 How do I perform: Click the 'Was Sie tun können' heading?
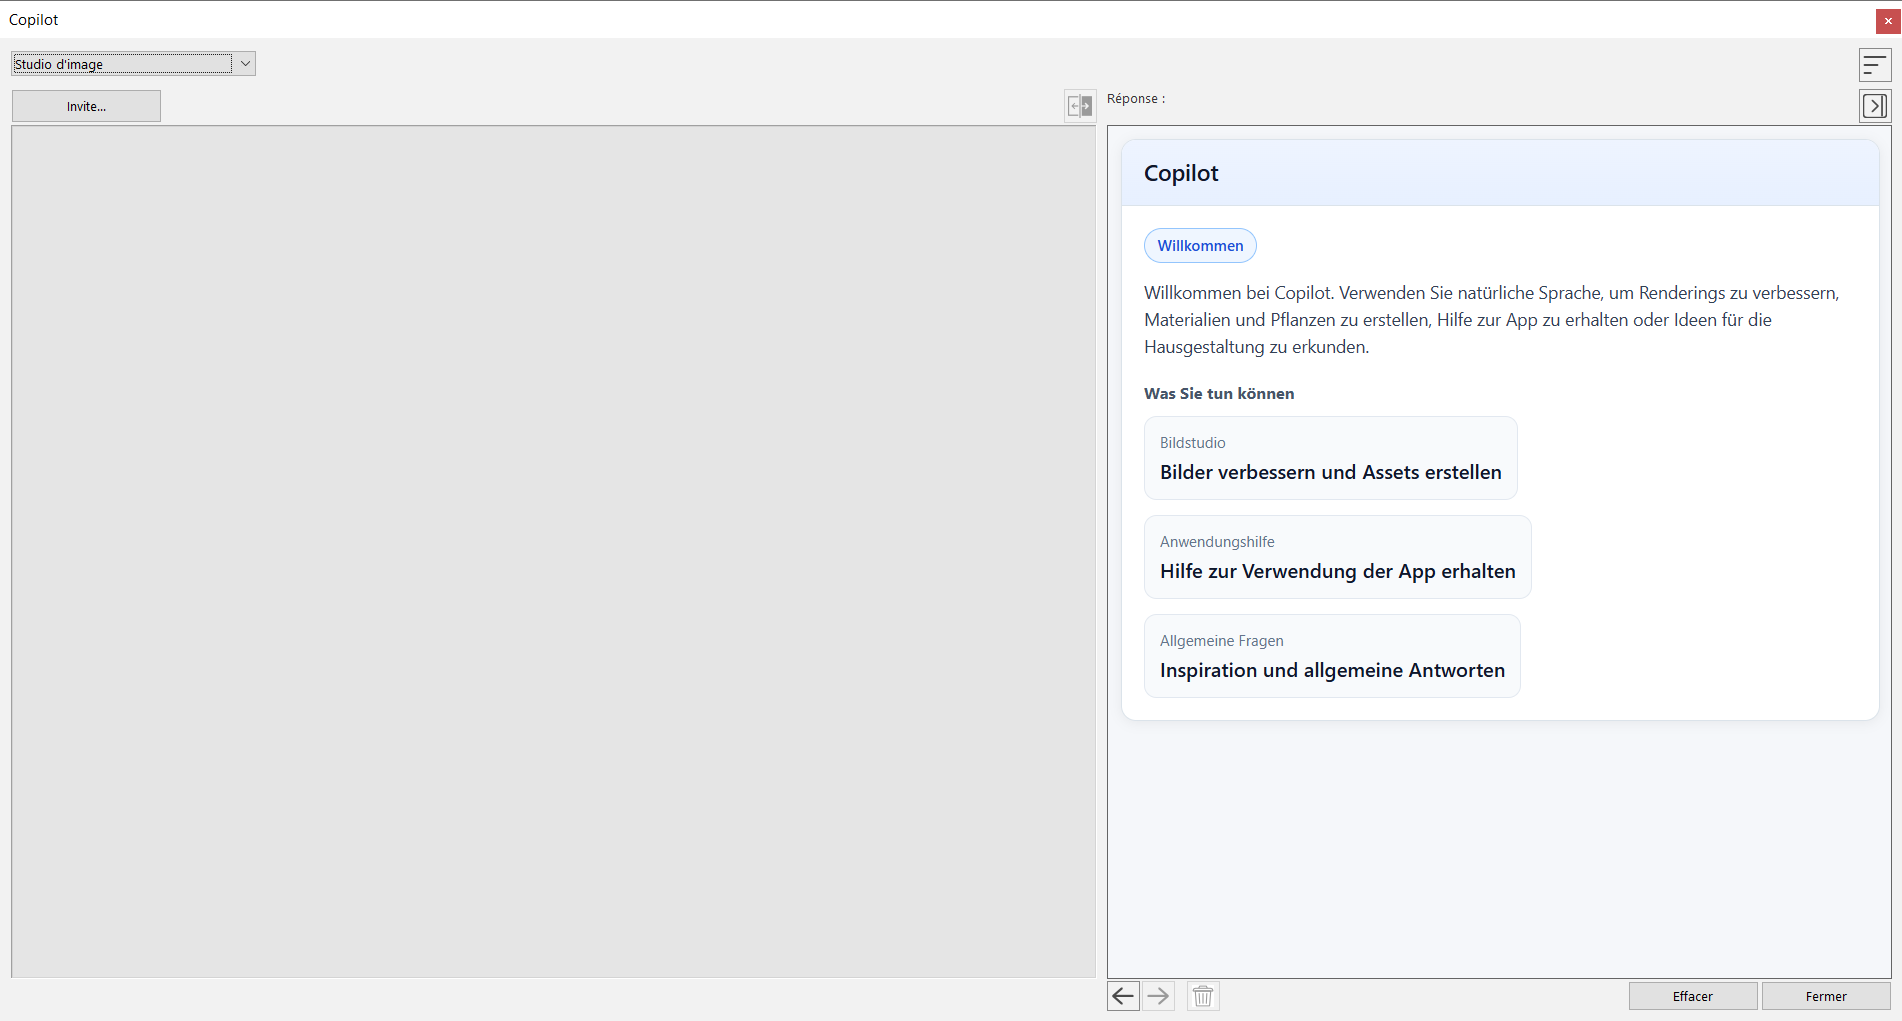click(x=1219, y=394)
